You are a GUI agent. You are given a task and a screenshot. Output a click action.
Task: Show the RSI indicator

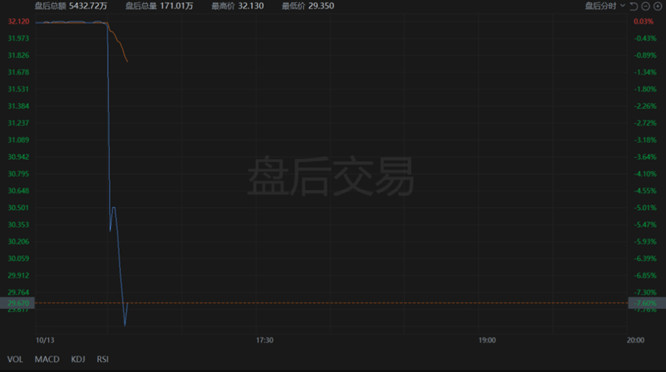102,359
